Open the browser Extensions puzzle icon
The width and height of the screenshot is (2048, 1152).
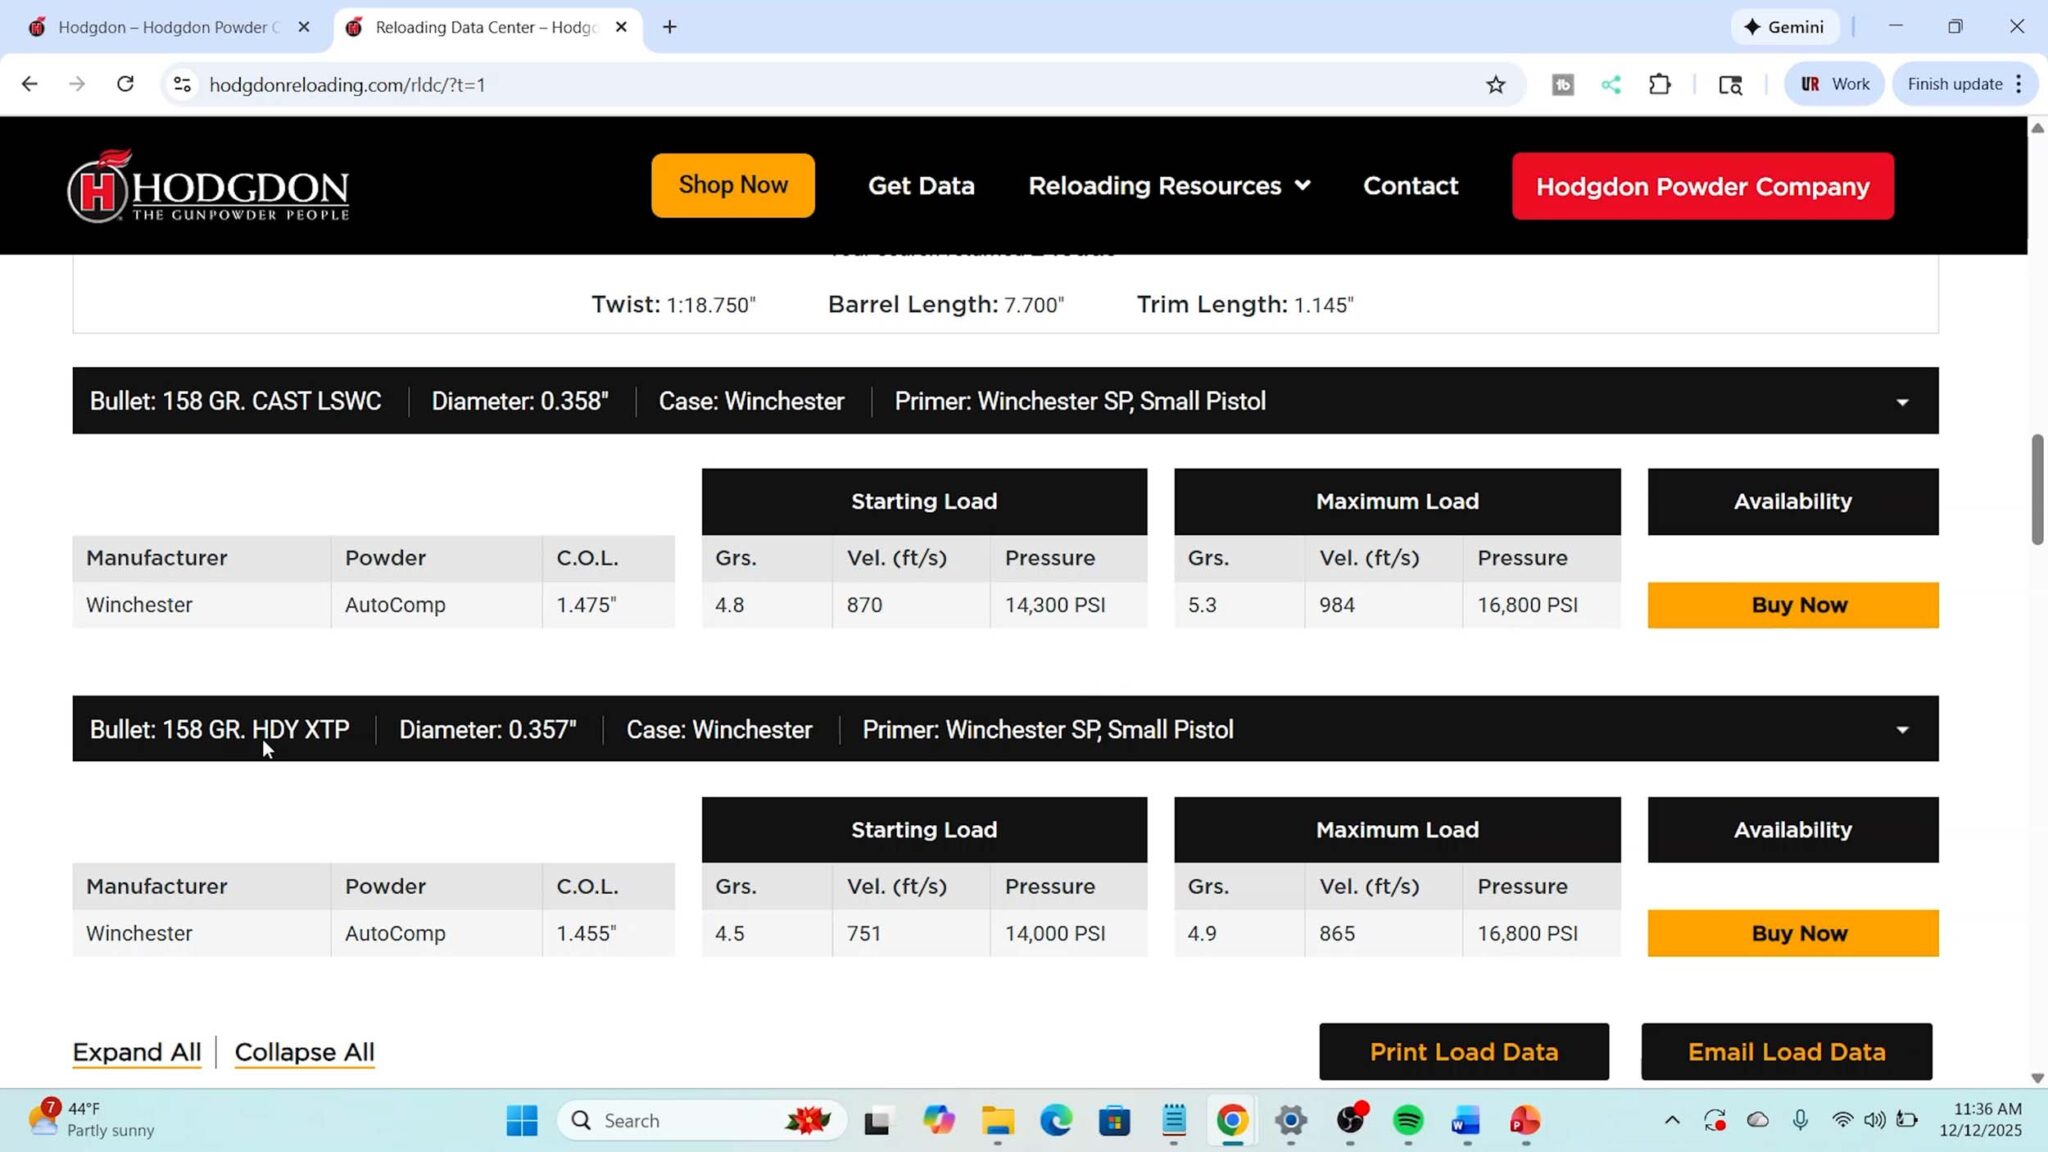[1660, 85]
